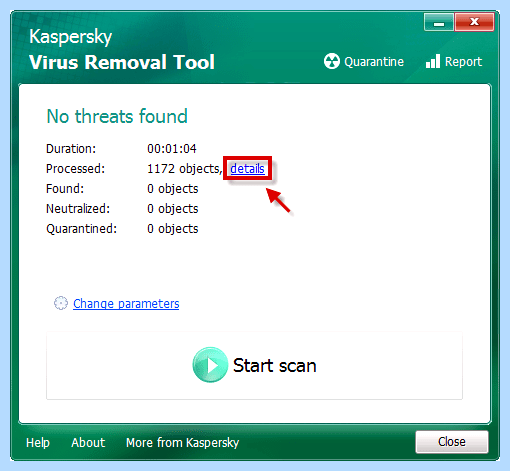Image resolution: width=510 pixels, height=471 pixels.
Task: Select the No threats found heading
Action: click(x=117, y=116)
